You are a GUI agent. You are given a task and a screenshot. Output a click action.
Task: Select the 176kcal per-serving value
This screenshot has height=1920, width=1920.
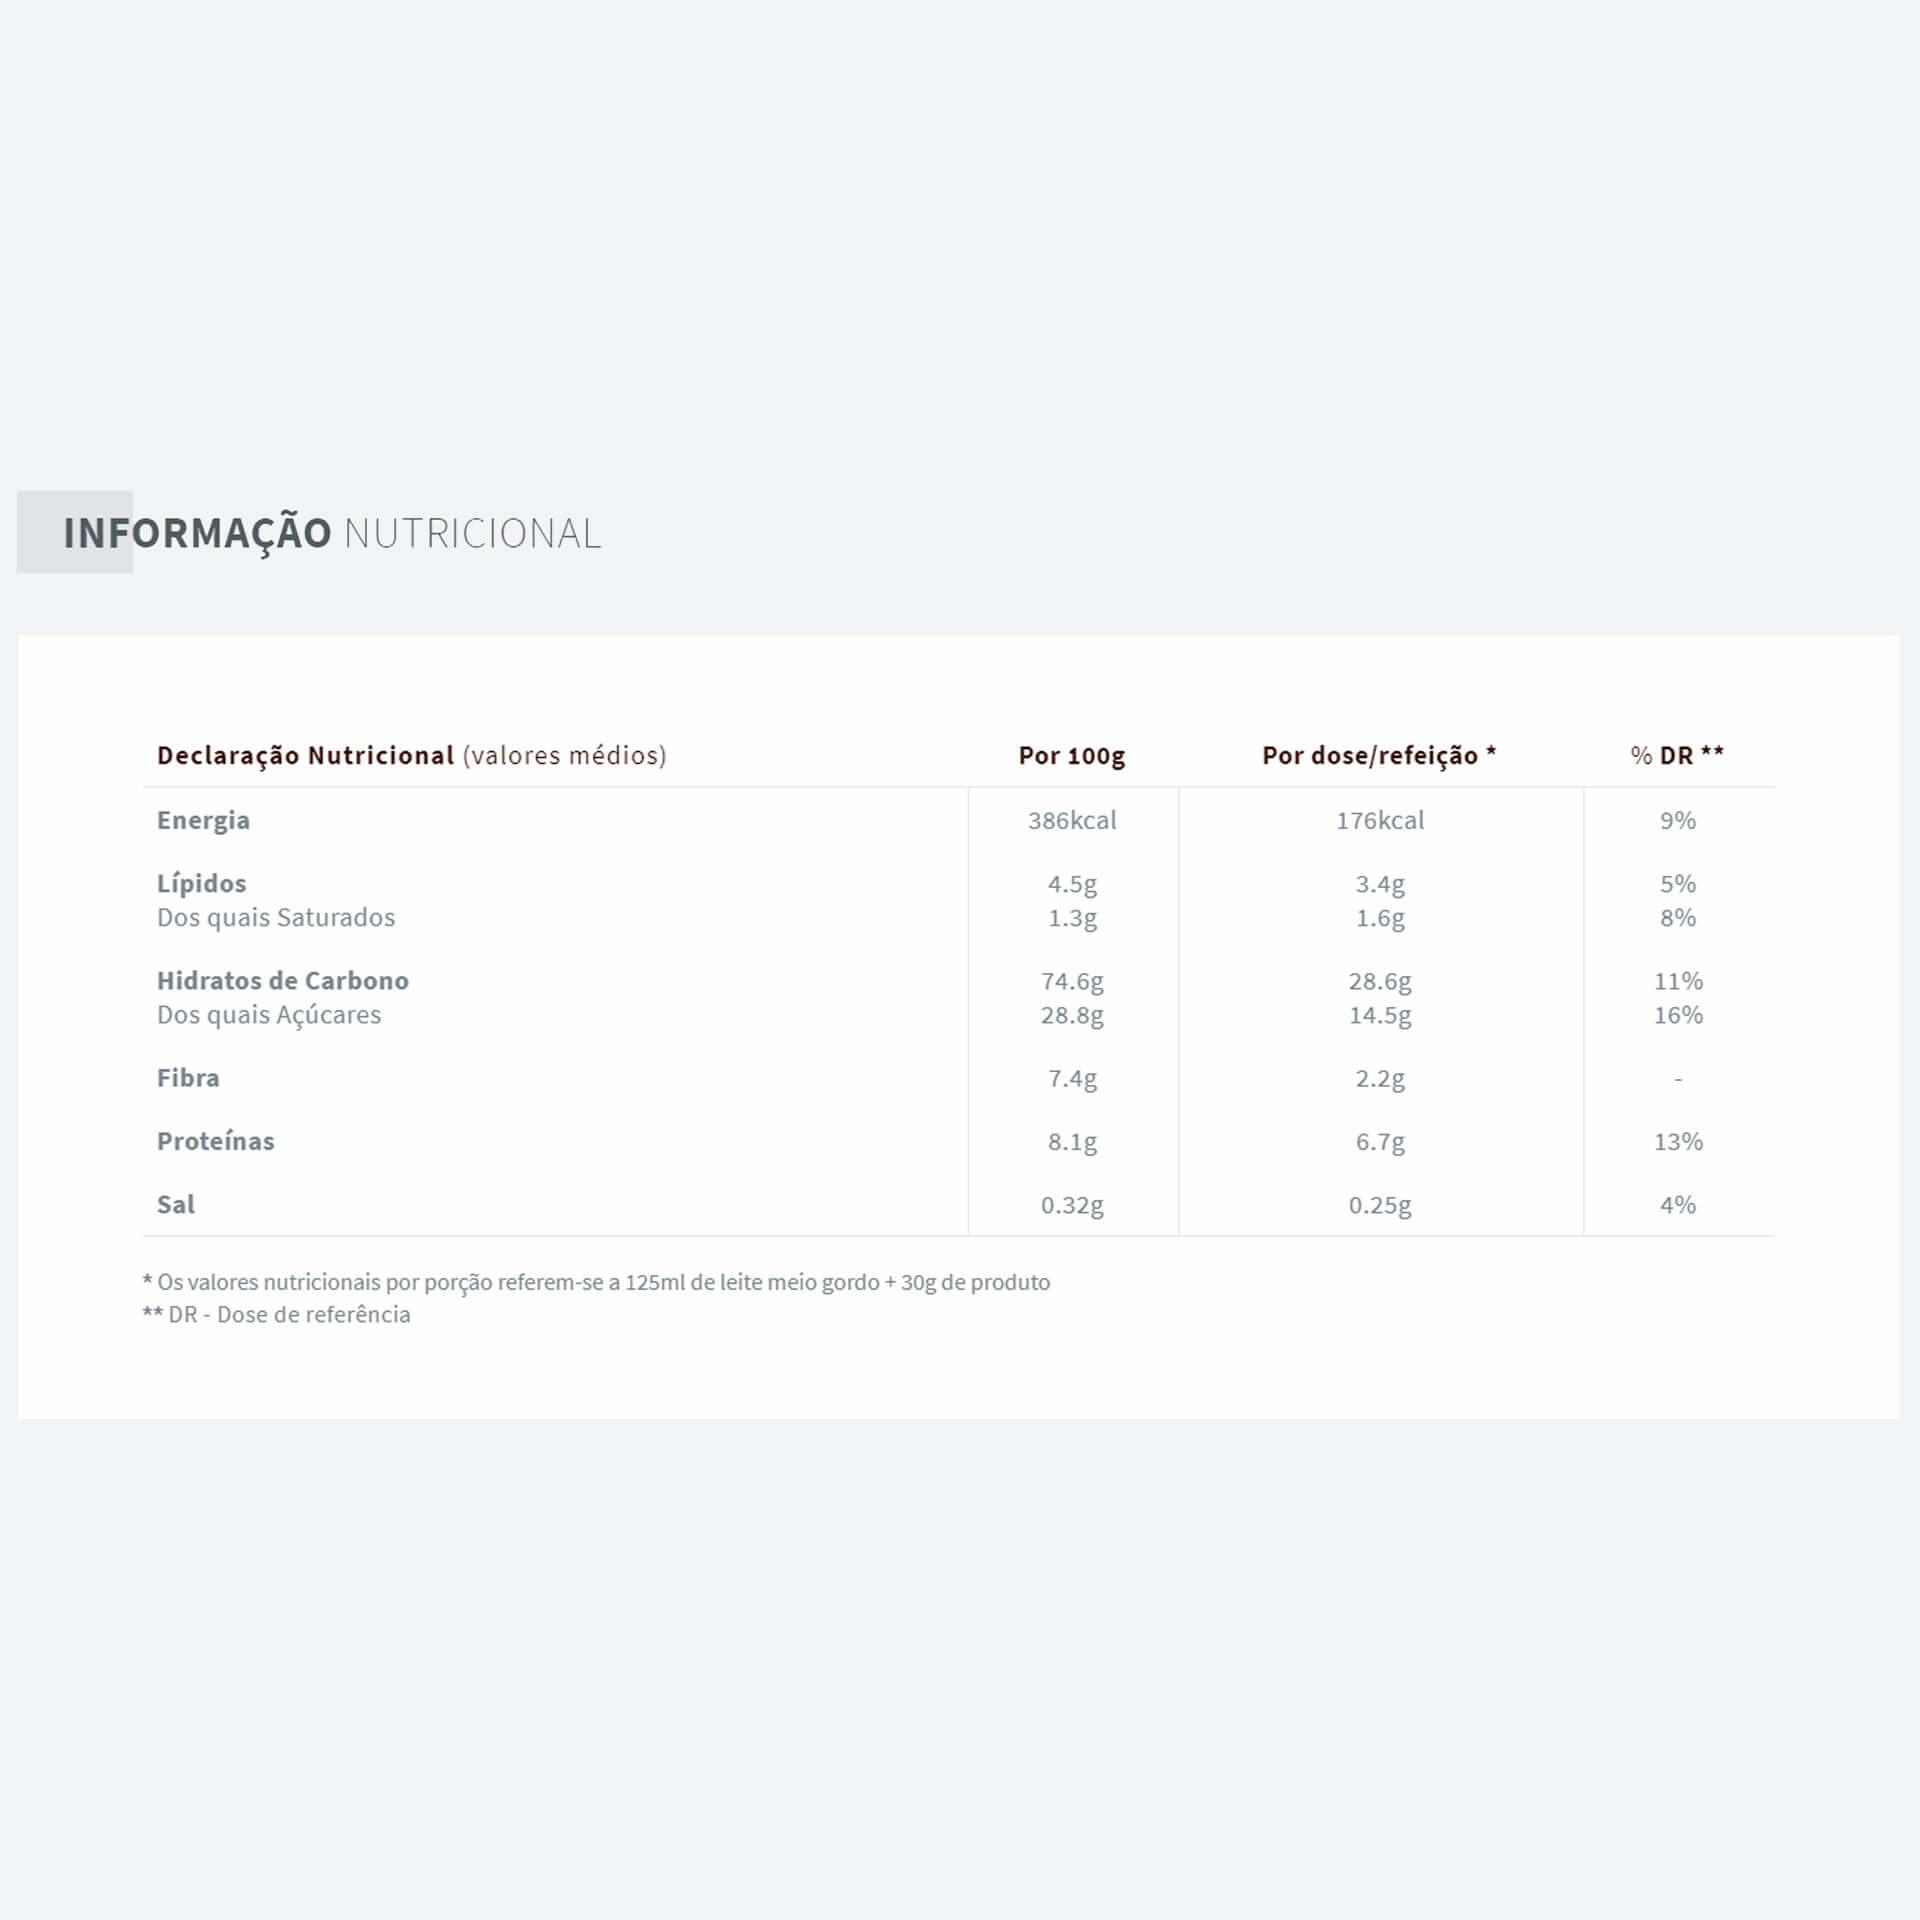[1379, 820]
